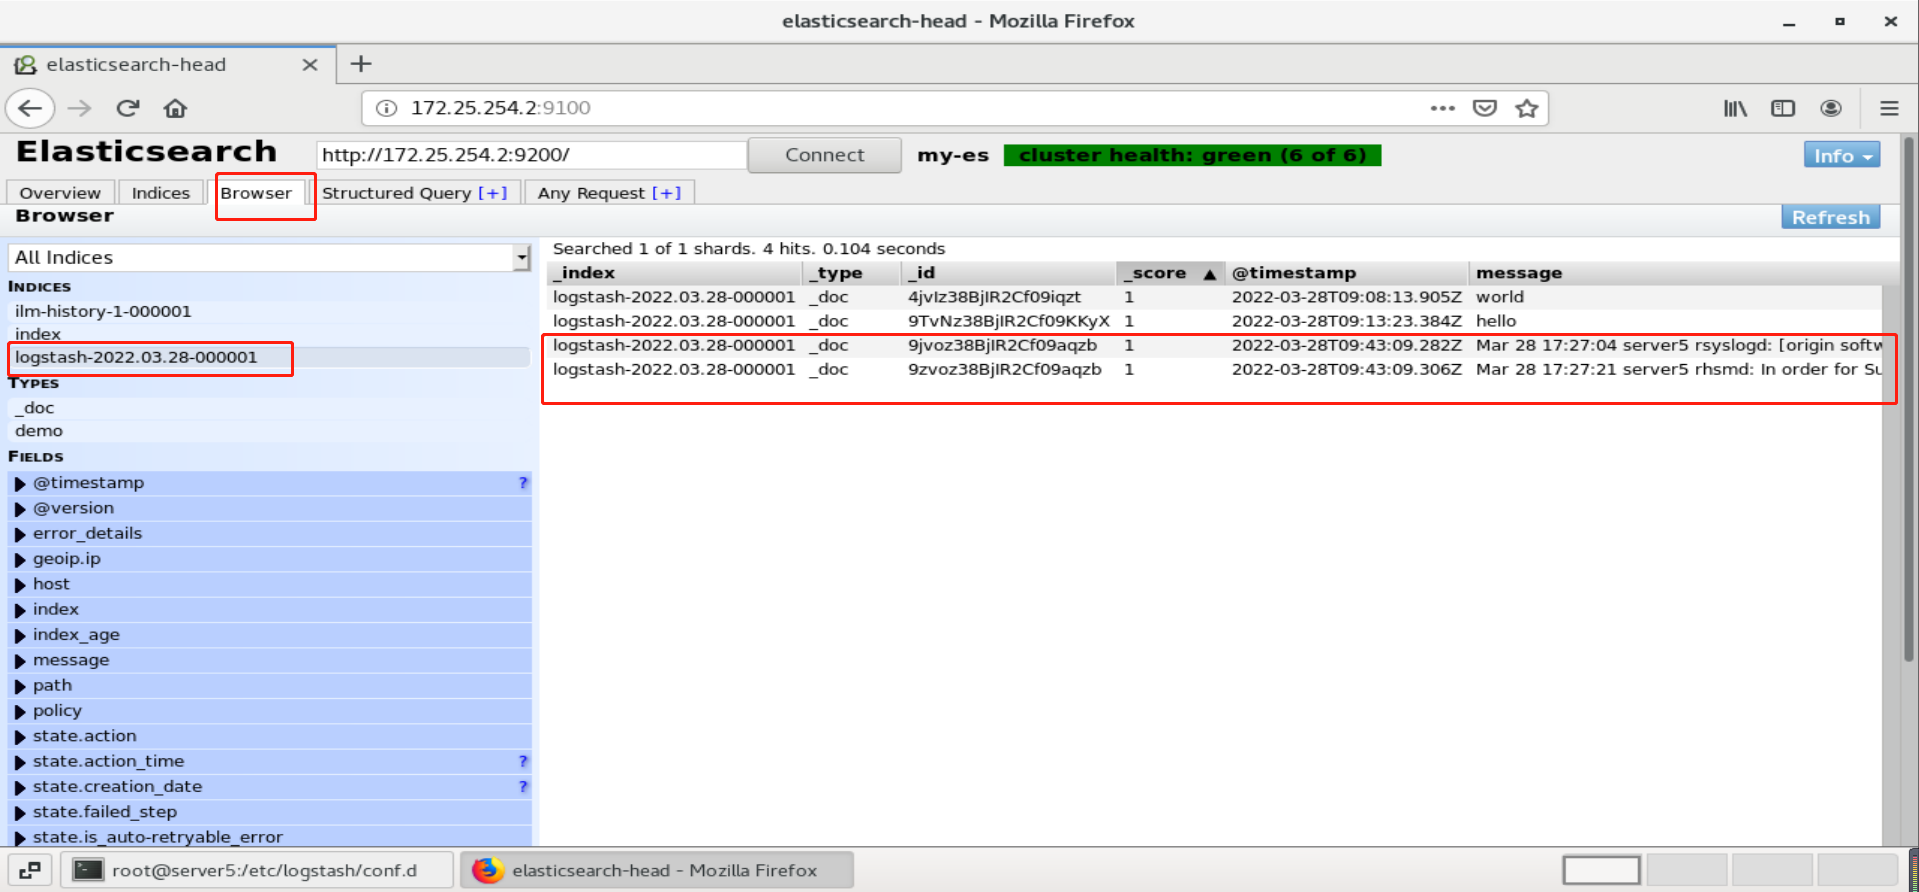Reload the page with the refresh icon

(x=128, y=108)
